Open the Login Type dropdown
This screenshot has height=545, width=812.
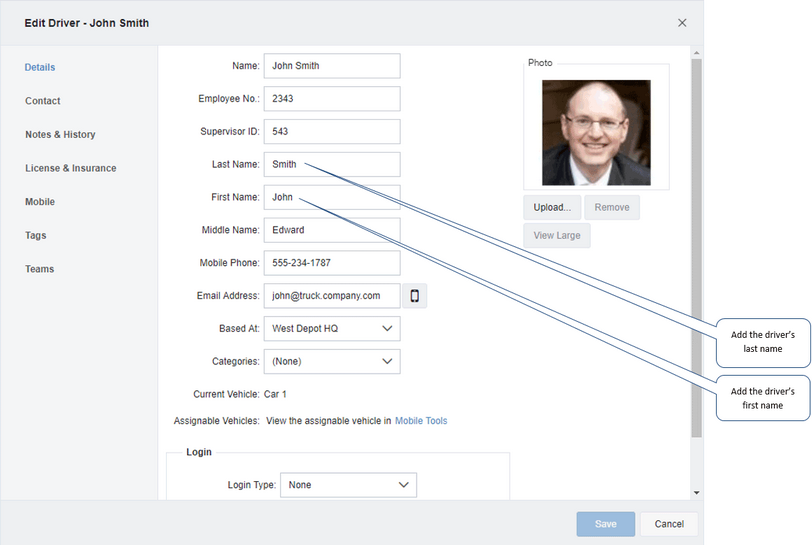pos(348,485)
